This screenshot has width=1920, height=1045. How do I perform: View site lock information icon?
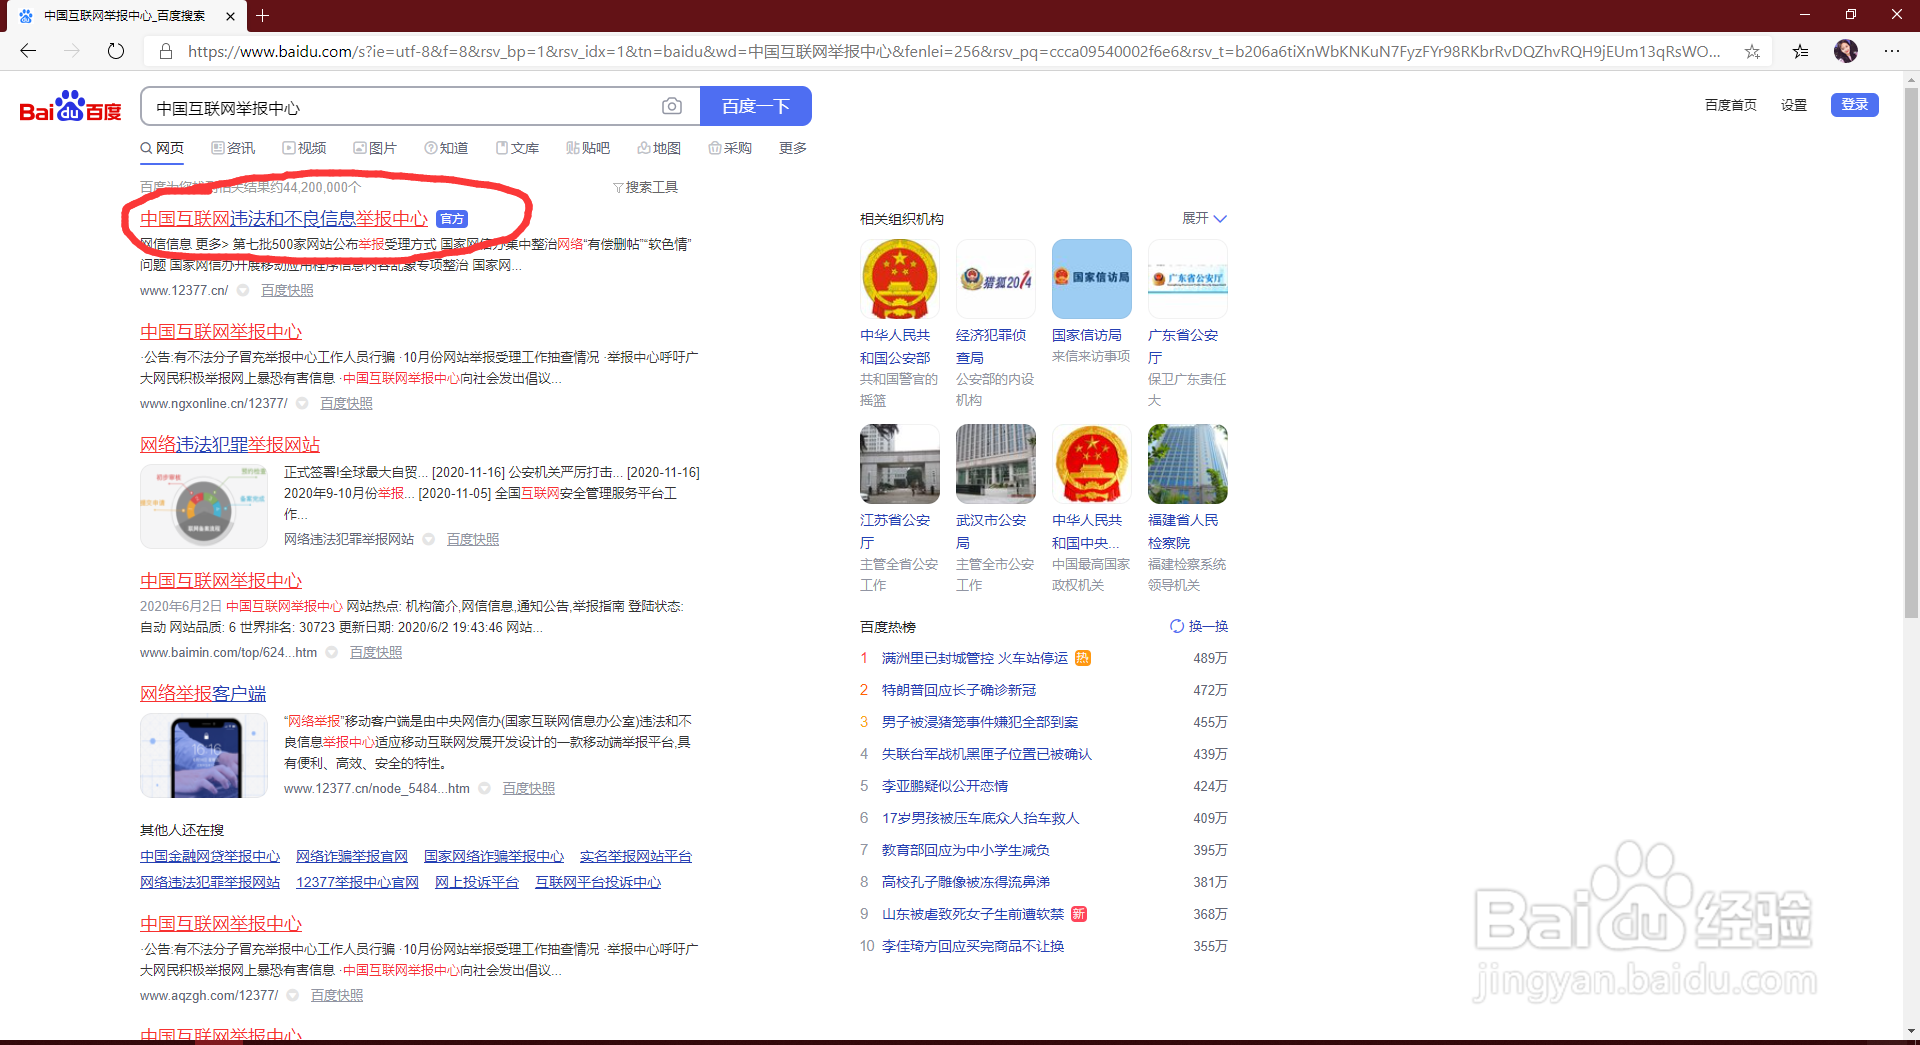pyautogui.click(x=166, y=51)
